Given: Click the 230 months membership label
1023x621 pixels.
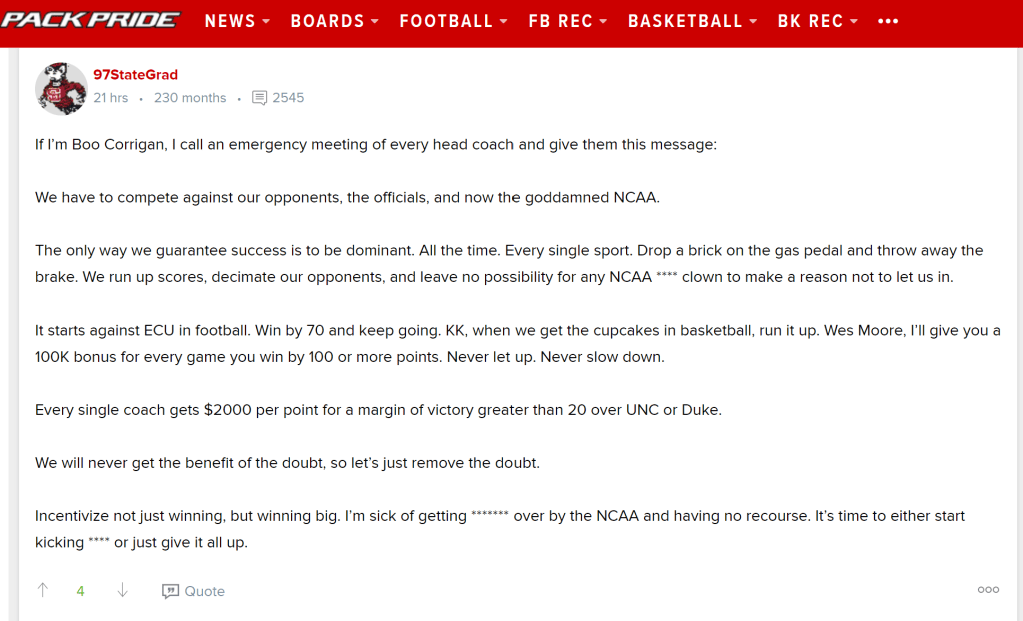Looking at the screenshot, I should coord(190,98).
